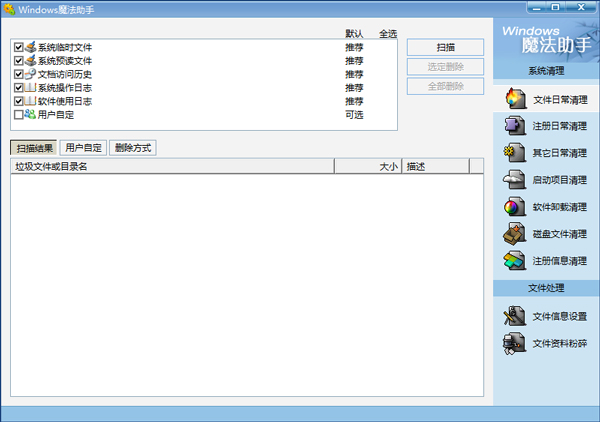Select the 启动项目清理 label
The width and height of the screenshot is (600, 422).
pos(559,180)
